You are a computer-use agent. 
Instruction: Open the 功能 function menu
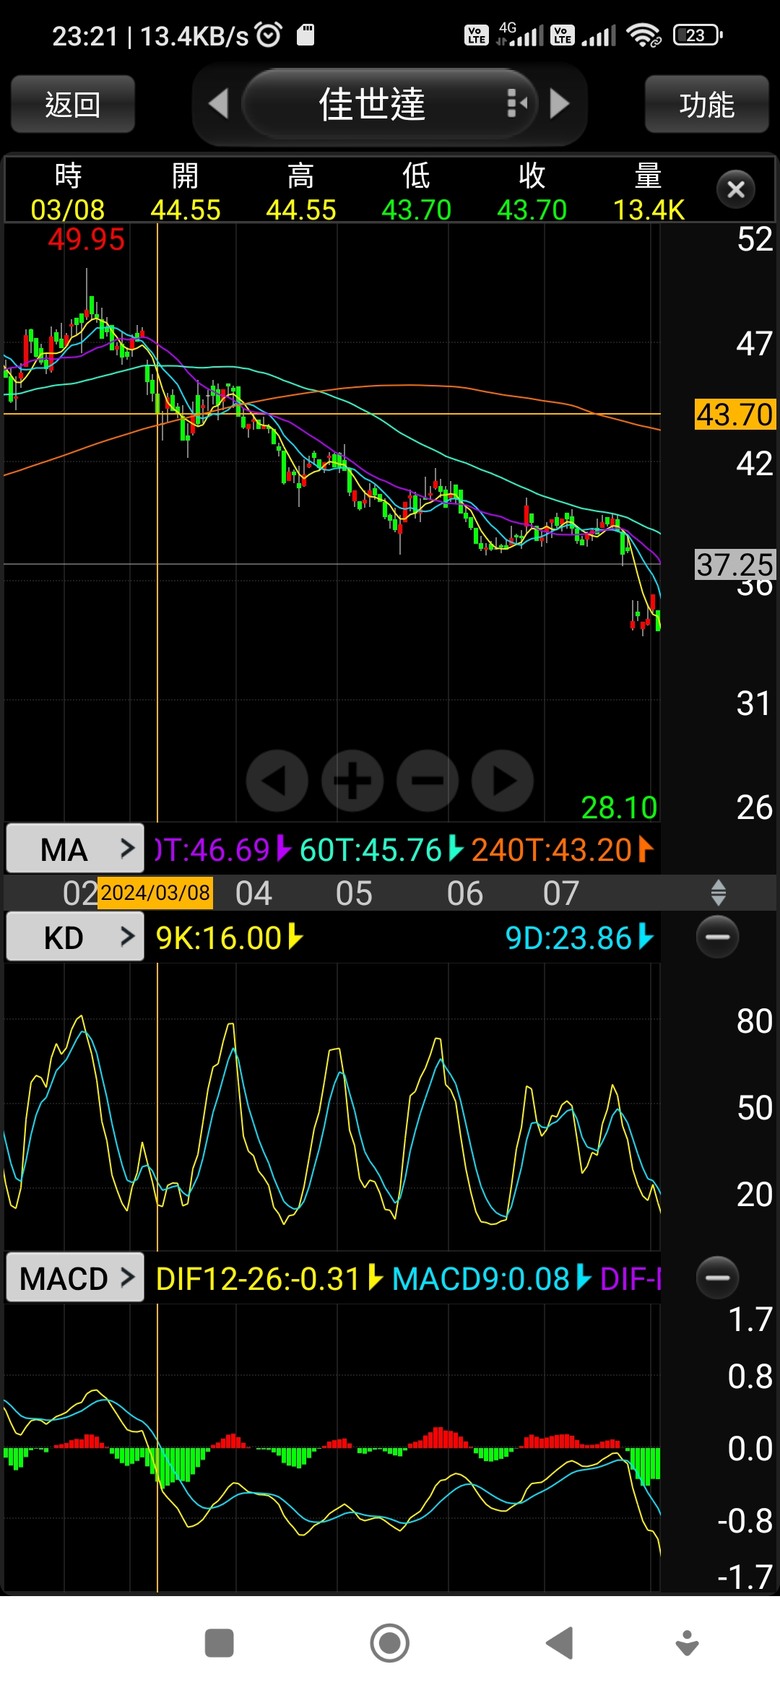(x=706, y=104)
